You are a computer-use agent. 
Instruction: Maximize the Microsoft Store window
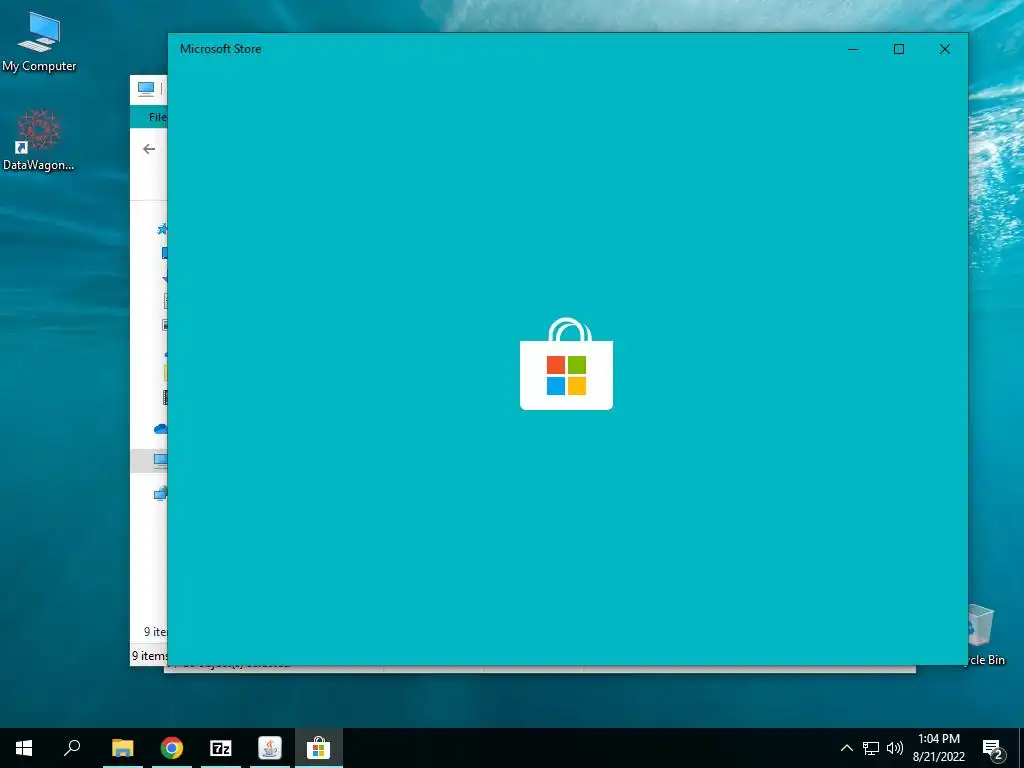899,49
